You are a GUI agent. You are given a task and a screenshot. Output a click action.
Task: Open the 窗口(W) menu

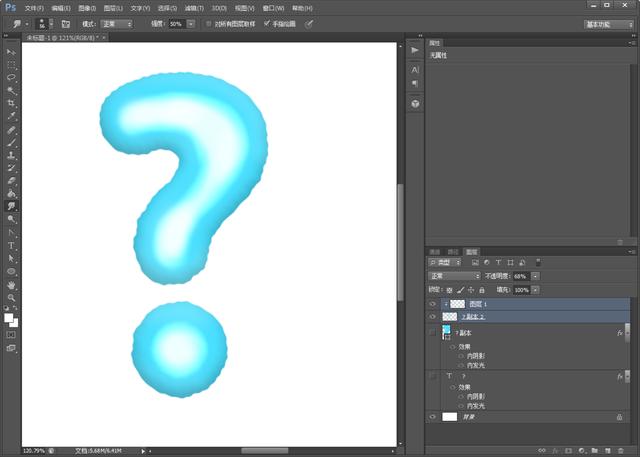[x=273, y=8]
